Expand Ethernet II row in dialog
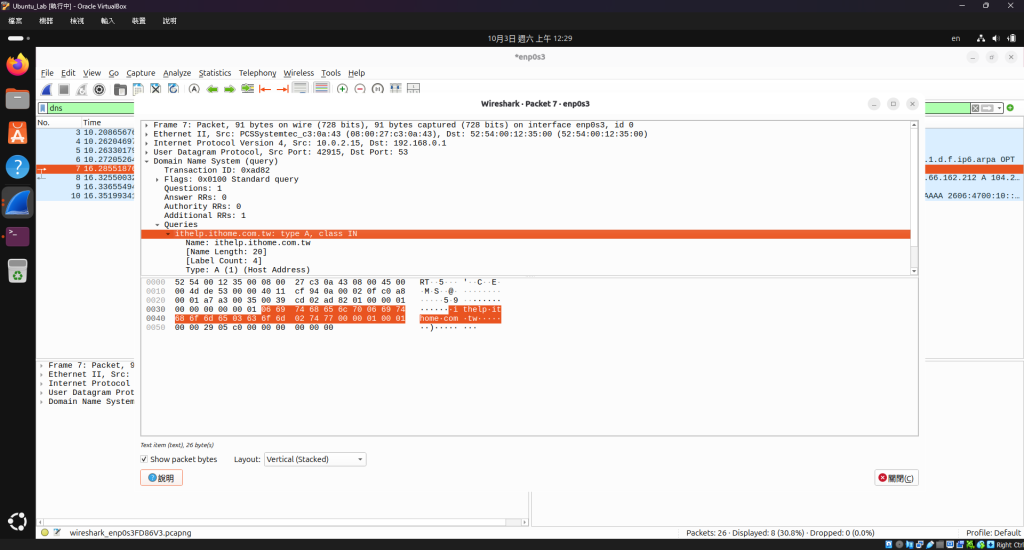Image resolution: width=1024 pixels, height=550 pixels. 146,134
